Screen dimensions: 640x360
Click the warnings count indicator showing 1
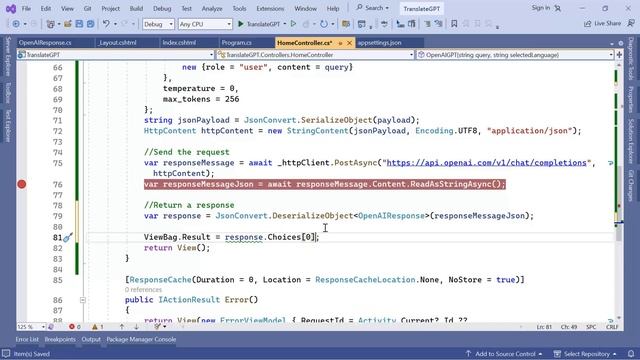coord(98,327)
